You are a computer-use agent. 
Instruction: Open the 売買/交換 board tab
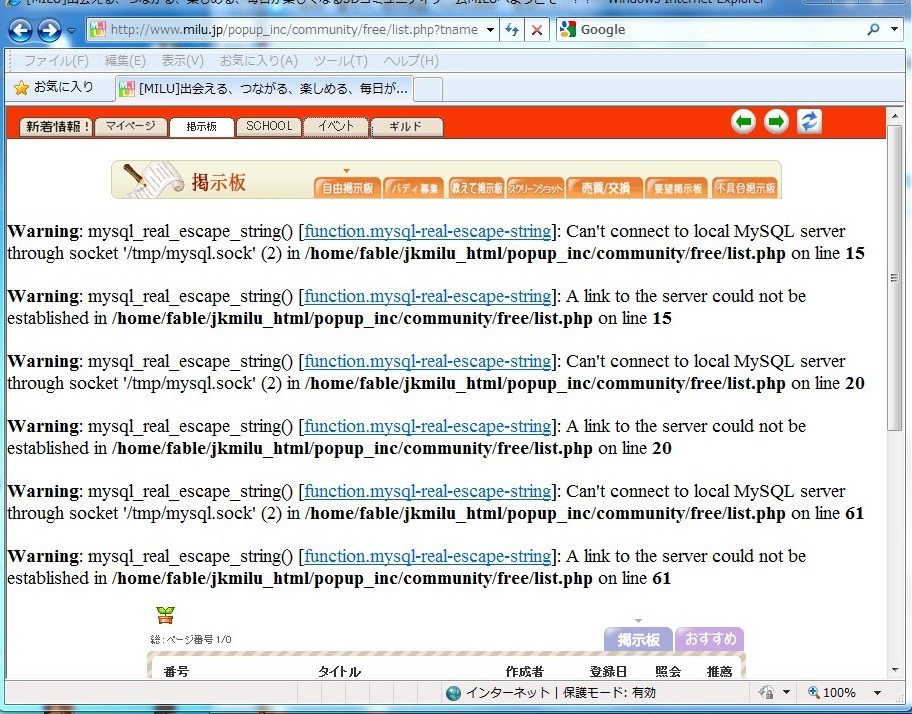coord(604,187)
